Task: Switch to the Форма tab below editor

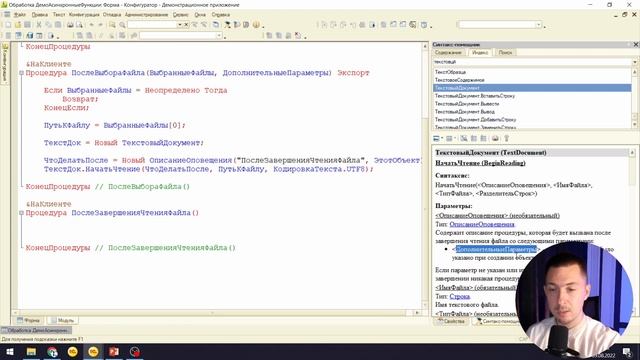Action: [29, 320]
